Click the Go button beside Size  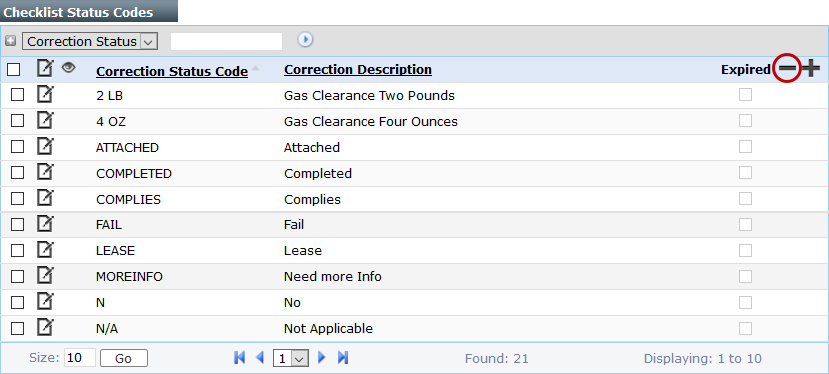[x=124, y=358]
